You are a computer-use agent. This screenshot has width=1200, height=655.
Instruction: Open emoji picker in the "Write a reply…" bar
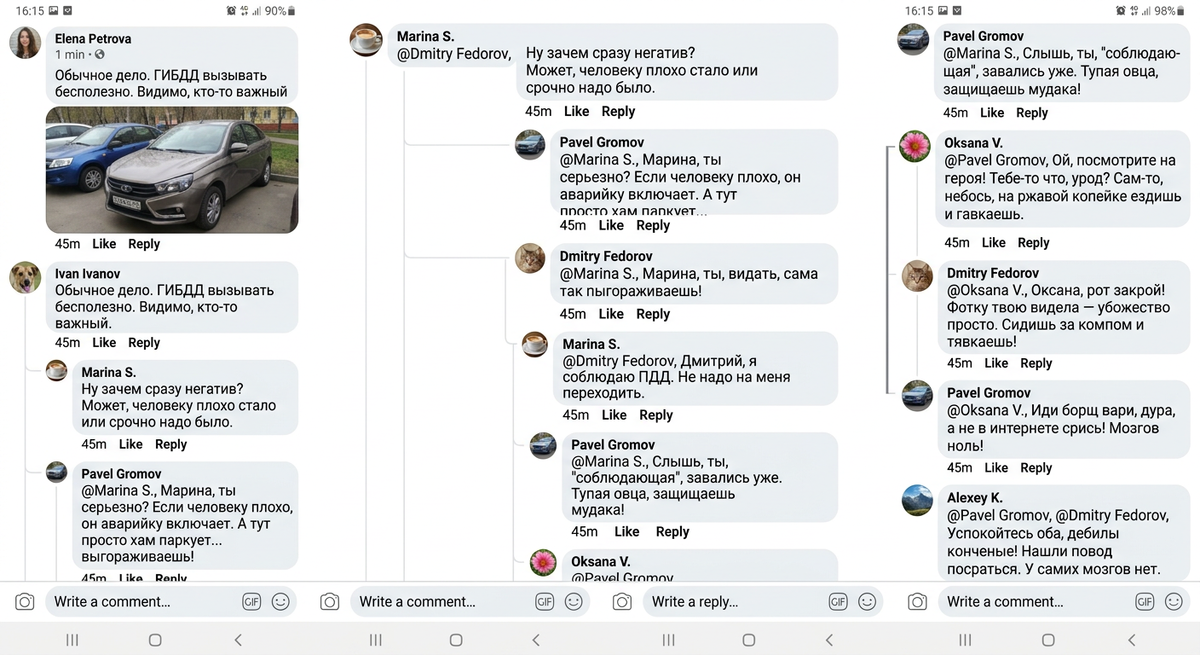coord(867,602)
